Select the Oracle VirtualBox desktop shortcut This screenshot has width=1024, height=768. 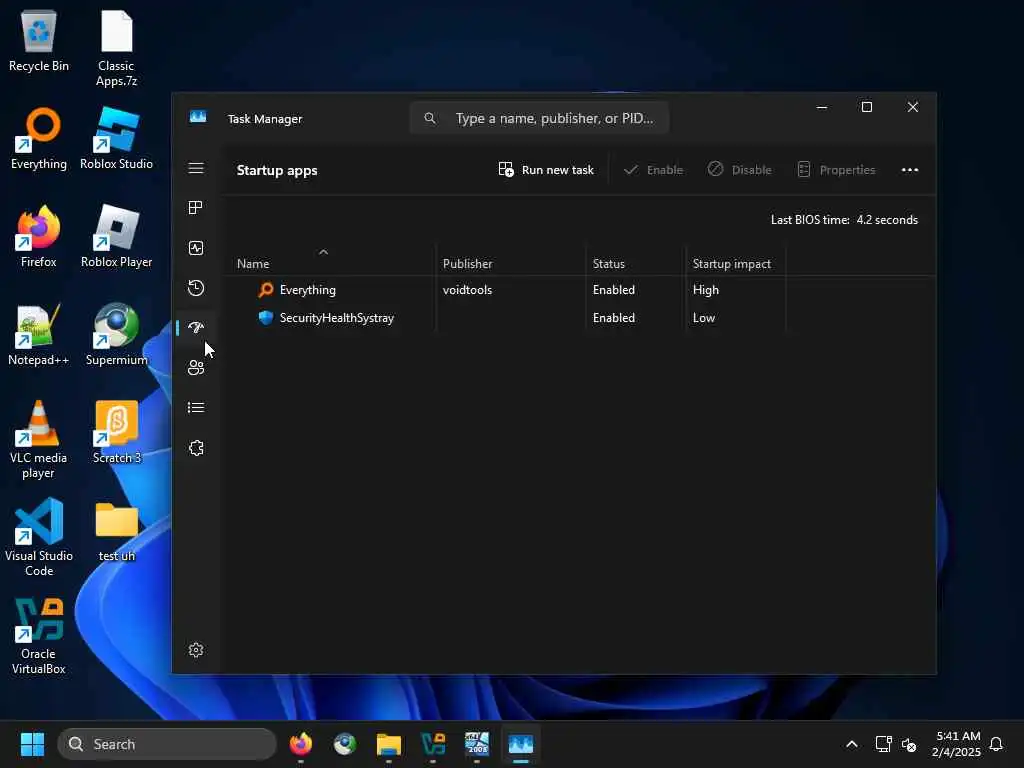39,636
